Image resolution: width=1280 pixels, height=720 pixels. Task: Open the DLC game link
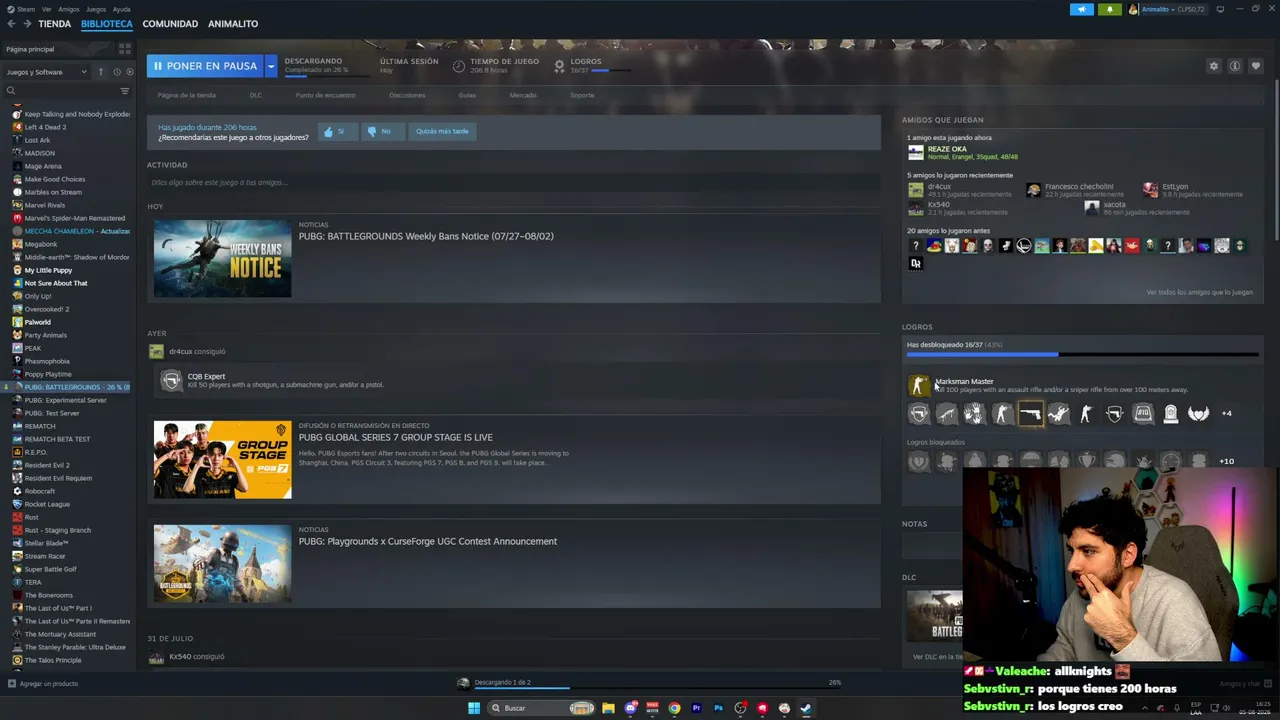point(256,95)
